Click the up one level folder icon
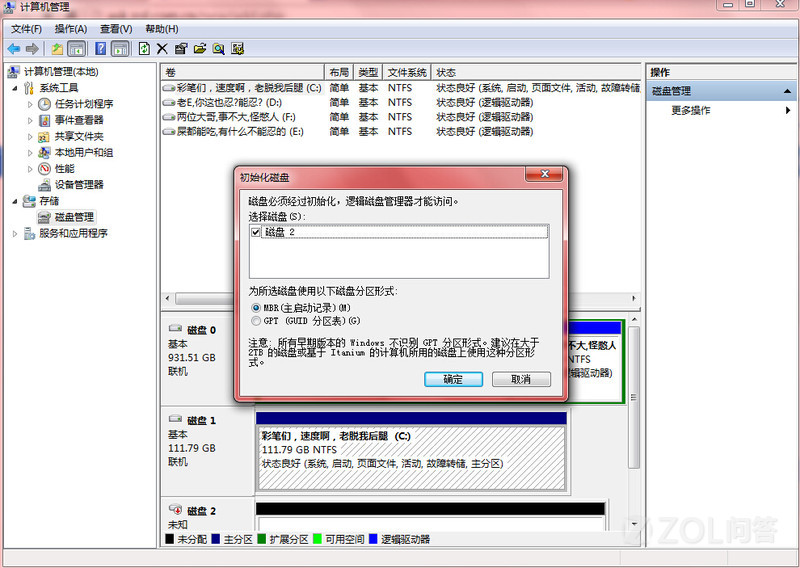This screenshot has width=800, height=568. pos(57,48)
